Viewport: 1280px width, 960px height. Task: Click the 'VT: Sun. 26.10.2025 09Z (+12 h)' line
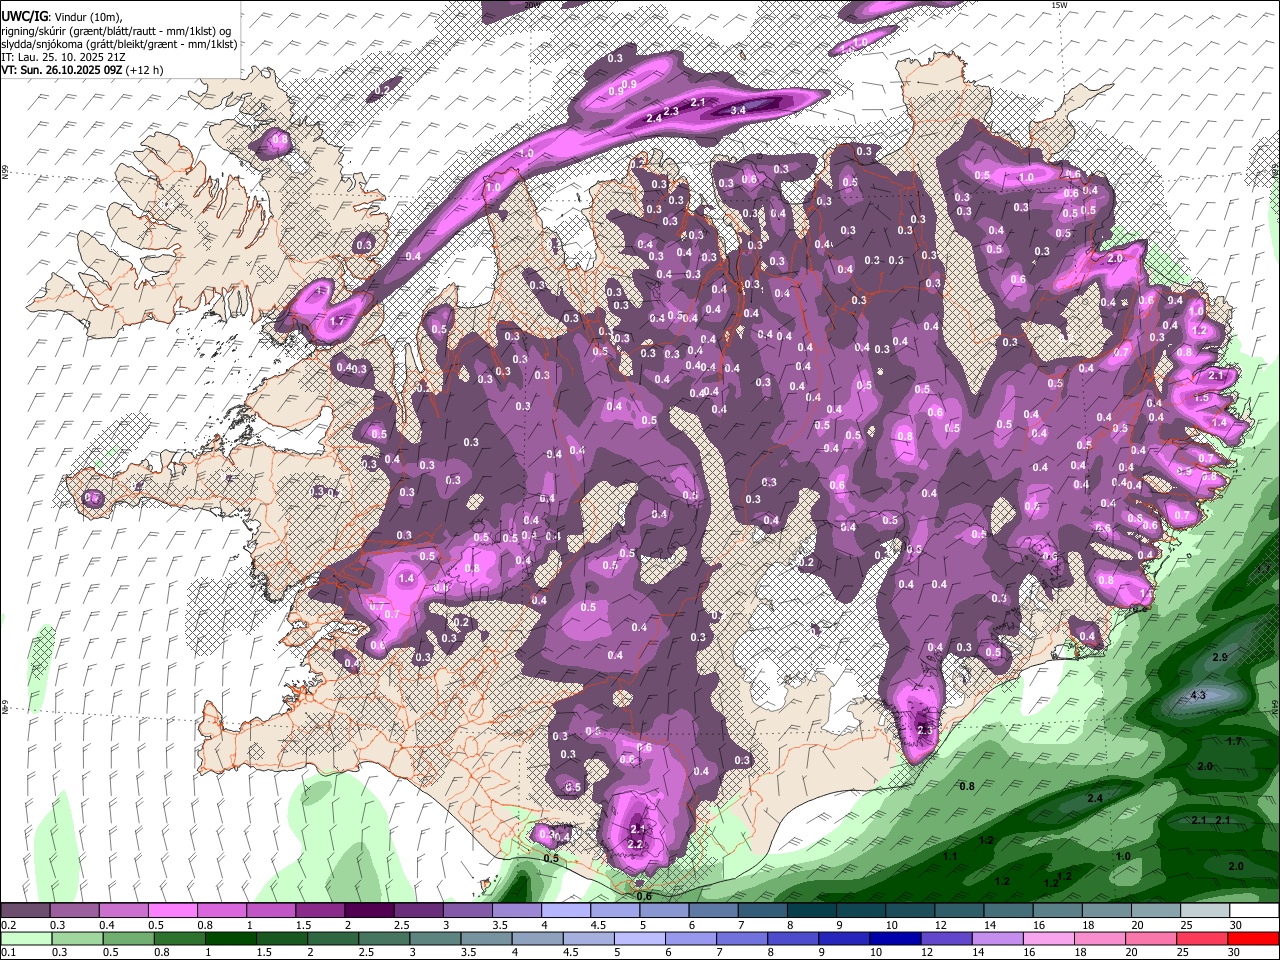(x=81, y=70)
